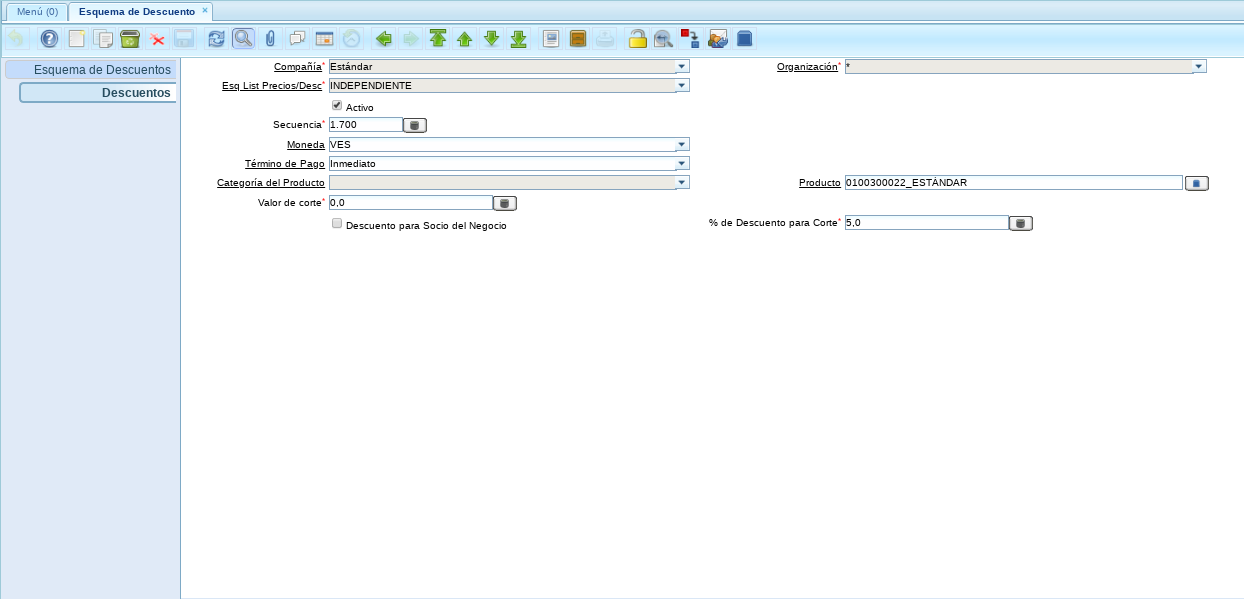Switch to the Menú (0) tab
This screenshot has height=599, width=1244.
coord(37,11)
